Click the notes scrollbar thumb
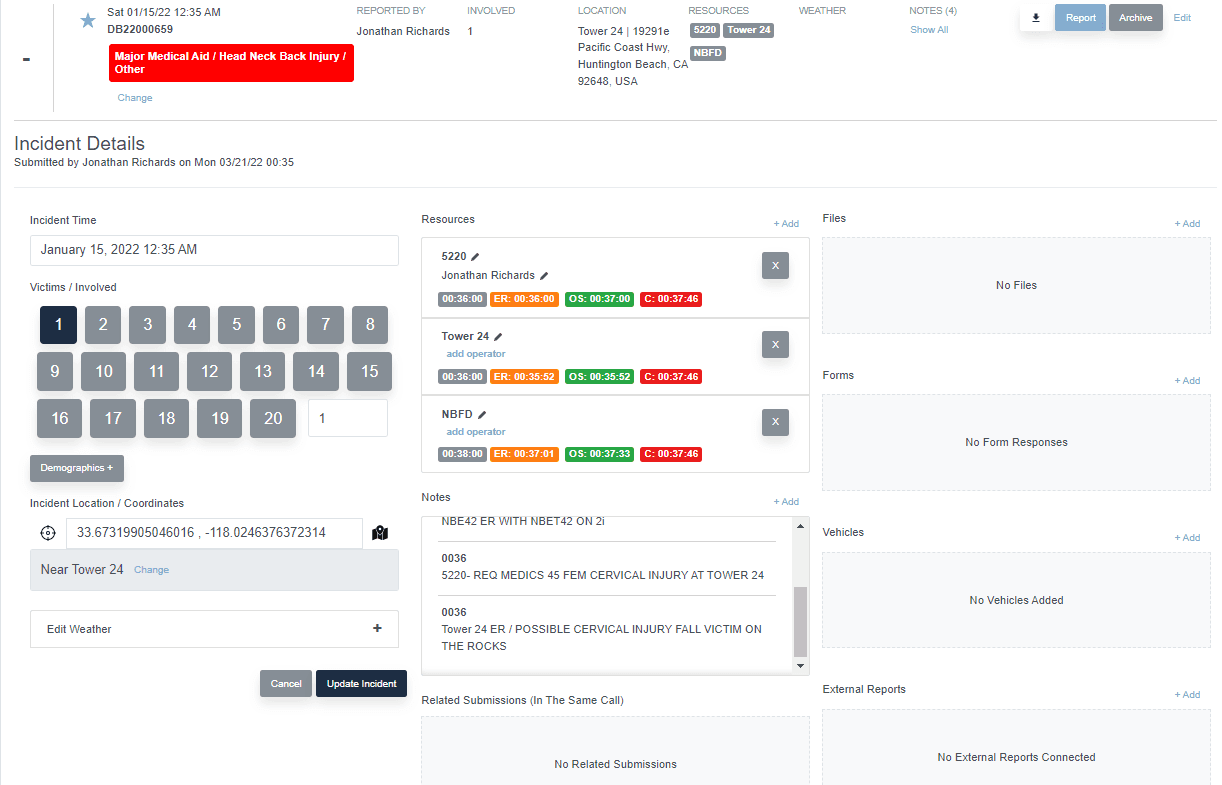Viewport: 1222px width, 785px height. (x=800, y=621)
